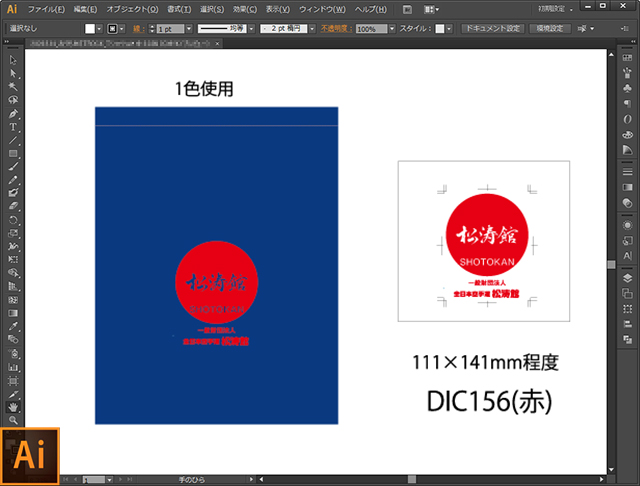This screenshot has height=486, width=640.
Task: Select the Eyedropper tool
Action: click(13, 326)
